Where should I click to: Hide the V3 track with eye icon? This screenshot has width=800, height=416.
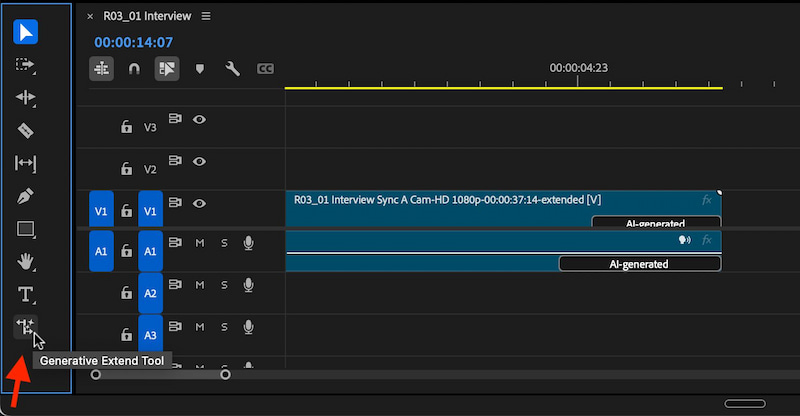tap(199, 119)
